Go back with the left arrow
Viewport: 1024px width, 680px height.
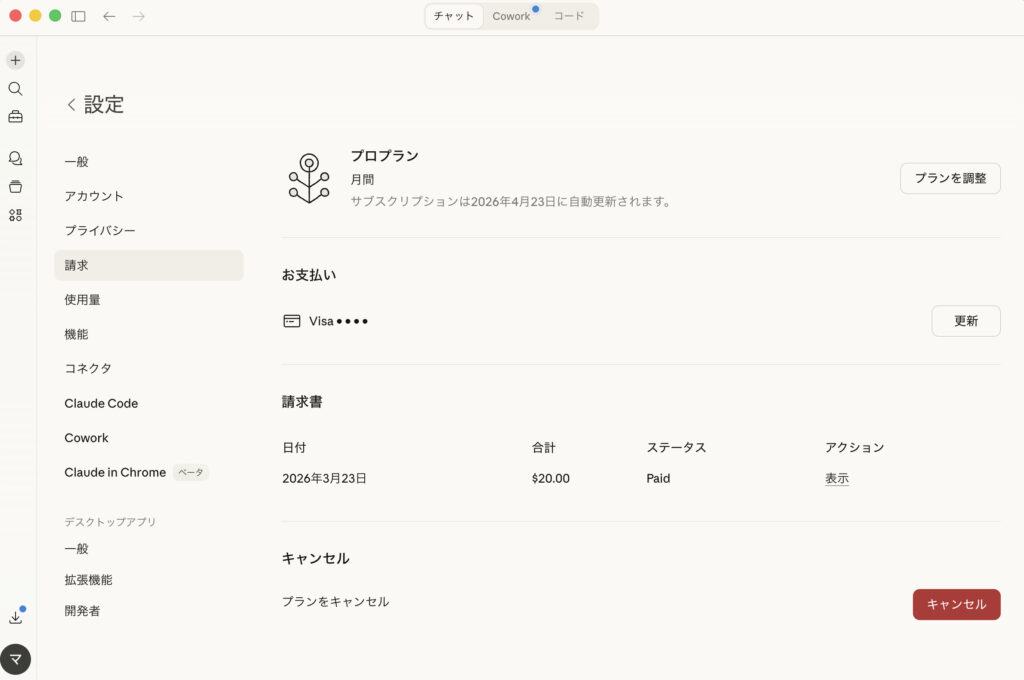pyautogui.click(x=109, y=16)
